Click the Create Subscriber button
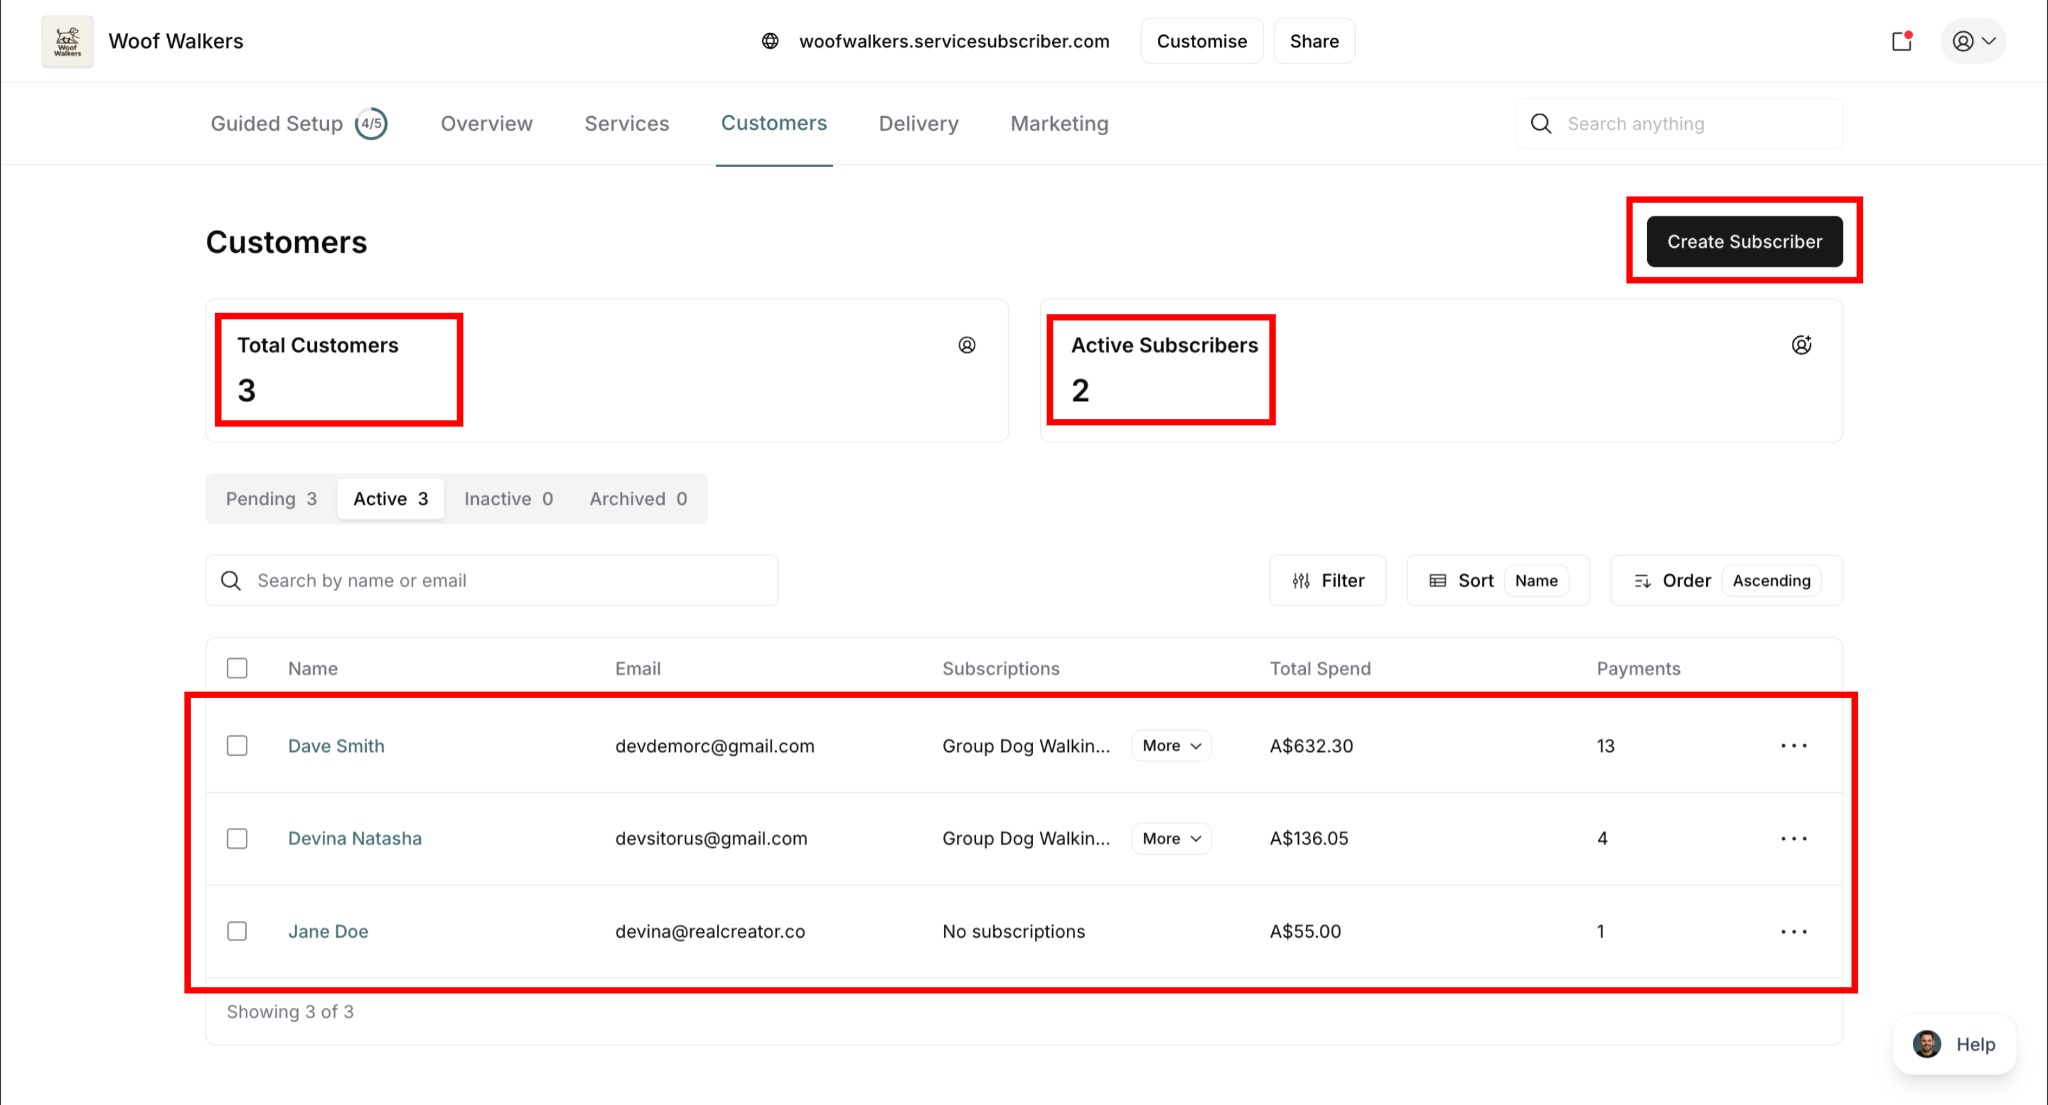Image resolution: width=2048 pixels, height=1105 pixels. coord(1744,242)
